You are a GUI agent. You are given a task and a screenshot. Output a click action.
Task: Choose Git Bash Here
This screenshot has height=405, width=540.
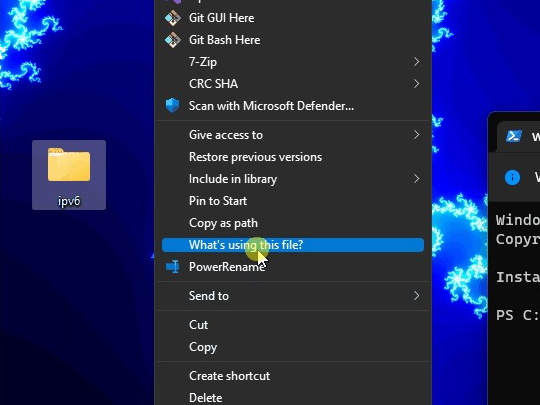293,40
